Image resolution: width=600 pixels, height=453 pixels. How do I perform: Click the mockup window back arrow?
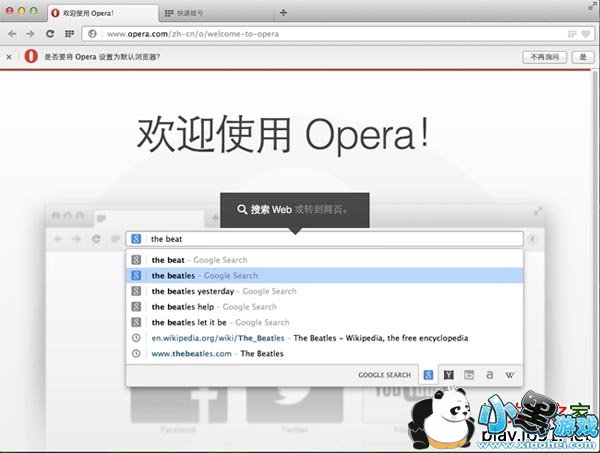pyautogui.click(x=58, y=239)
